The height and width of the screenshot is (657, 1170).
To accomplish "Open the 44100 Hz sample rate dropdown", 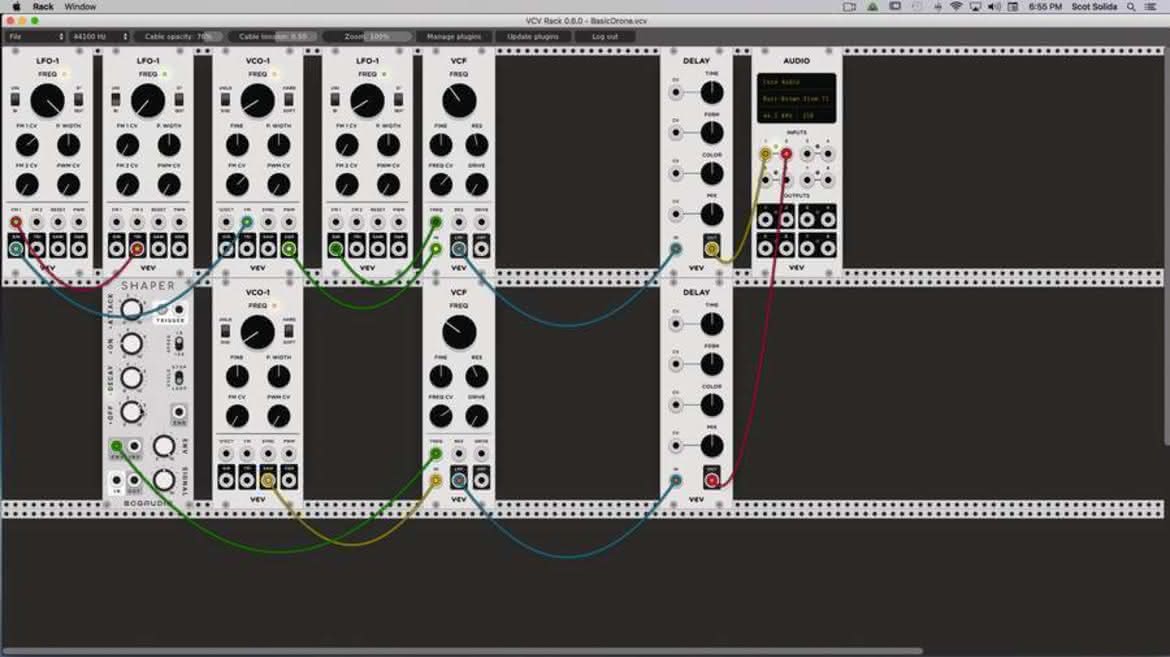I will (99, 37).
